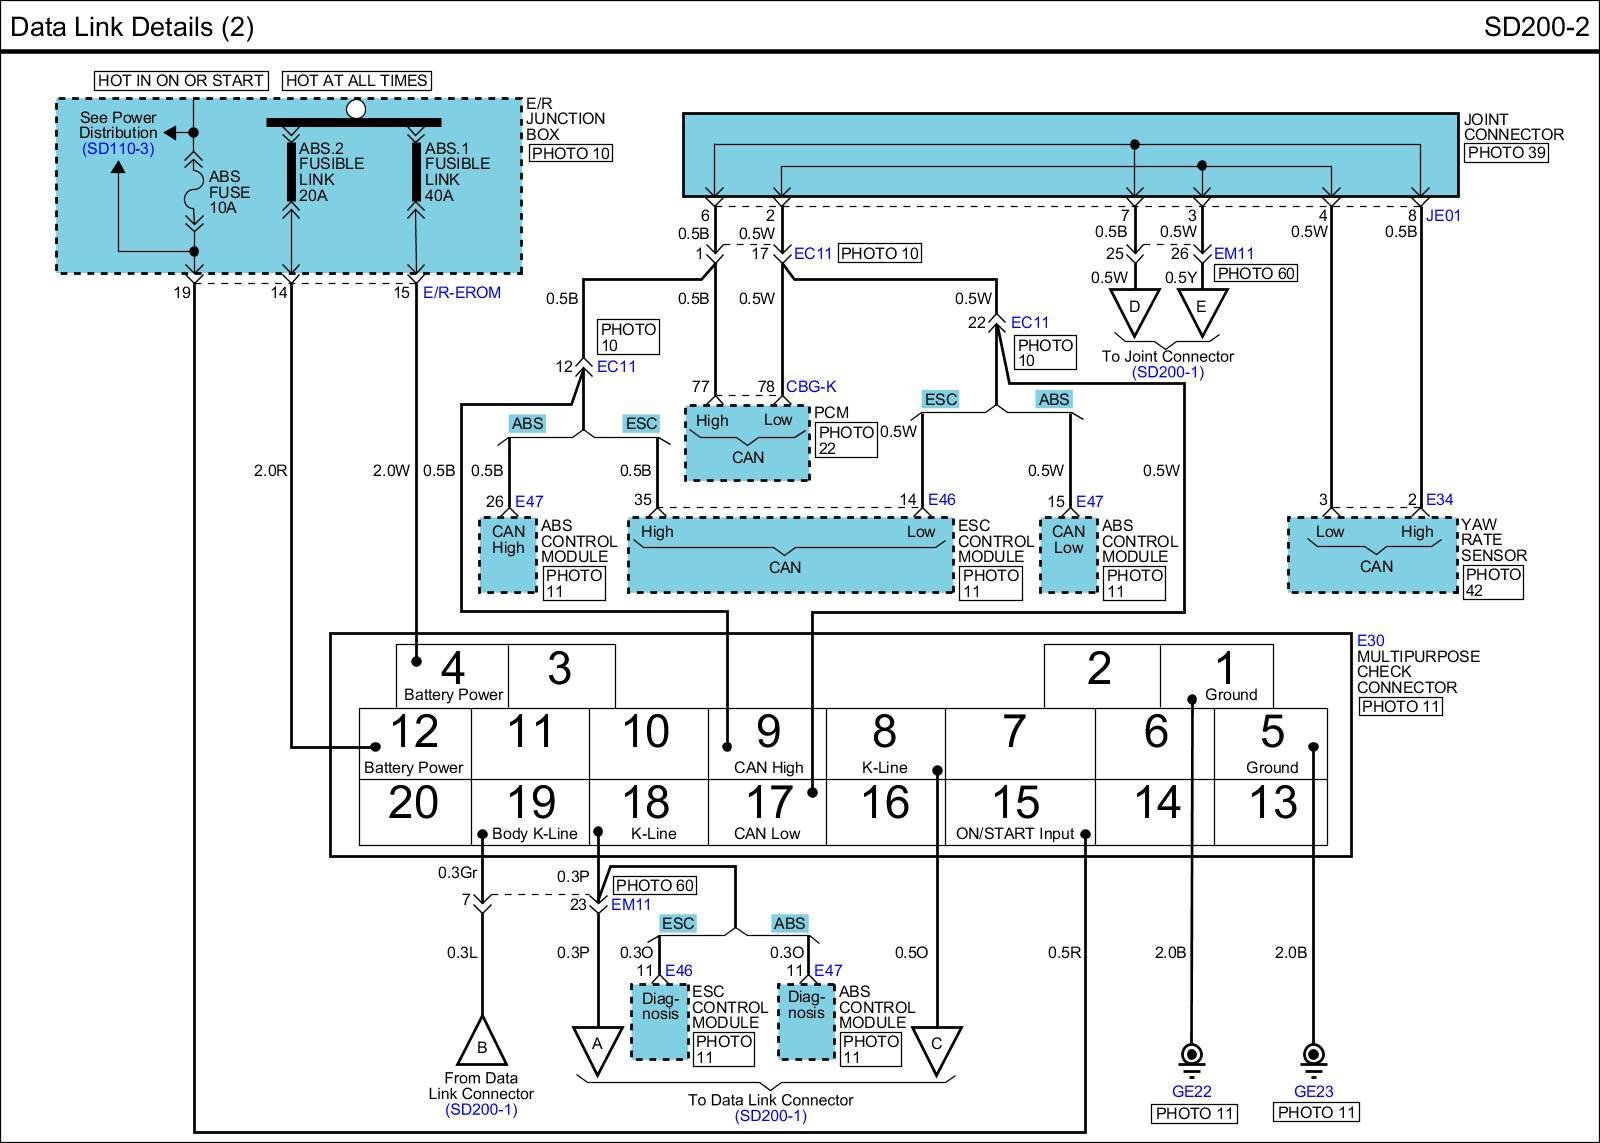Click PHOTO 42 box for Yaw Rate Sensor
The width and height of the screenshot is (1600, 1143).
coord(1492,582)
